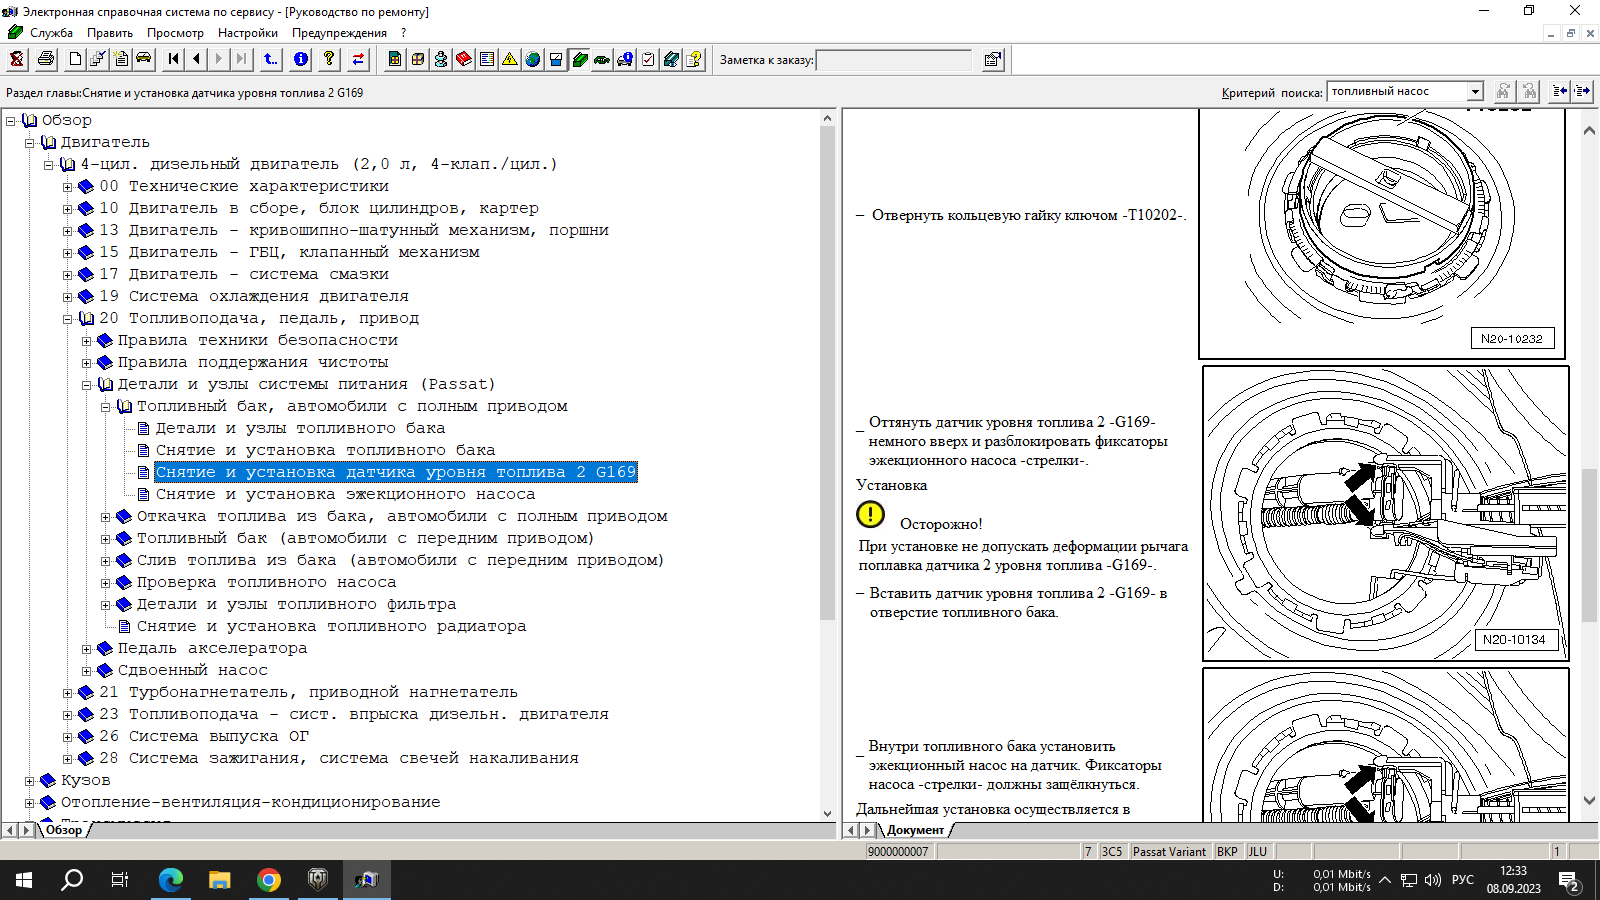Go to the first page using the toolbar arrow
Screen dimensions: 1600x900
[x=174, y=59]
